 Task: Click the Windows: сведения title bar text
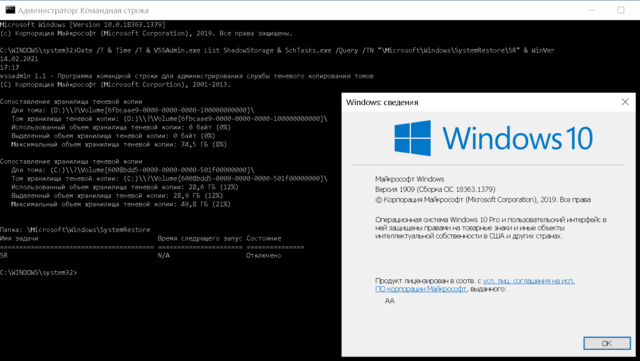click(x=382, y=102)
